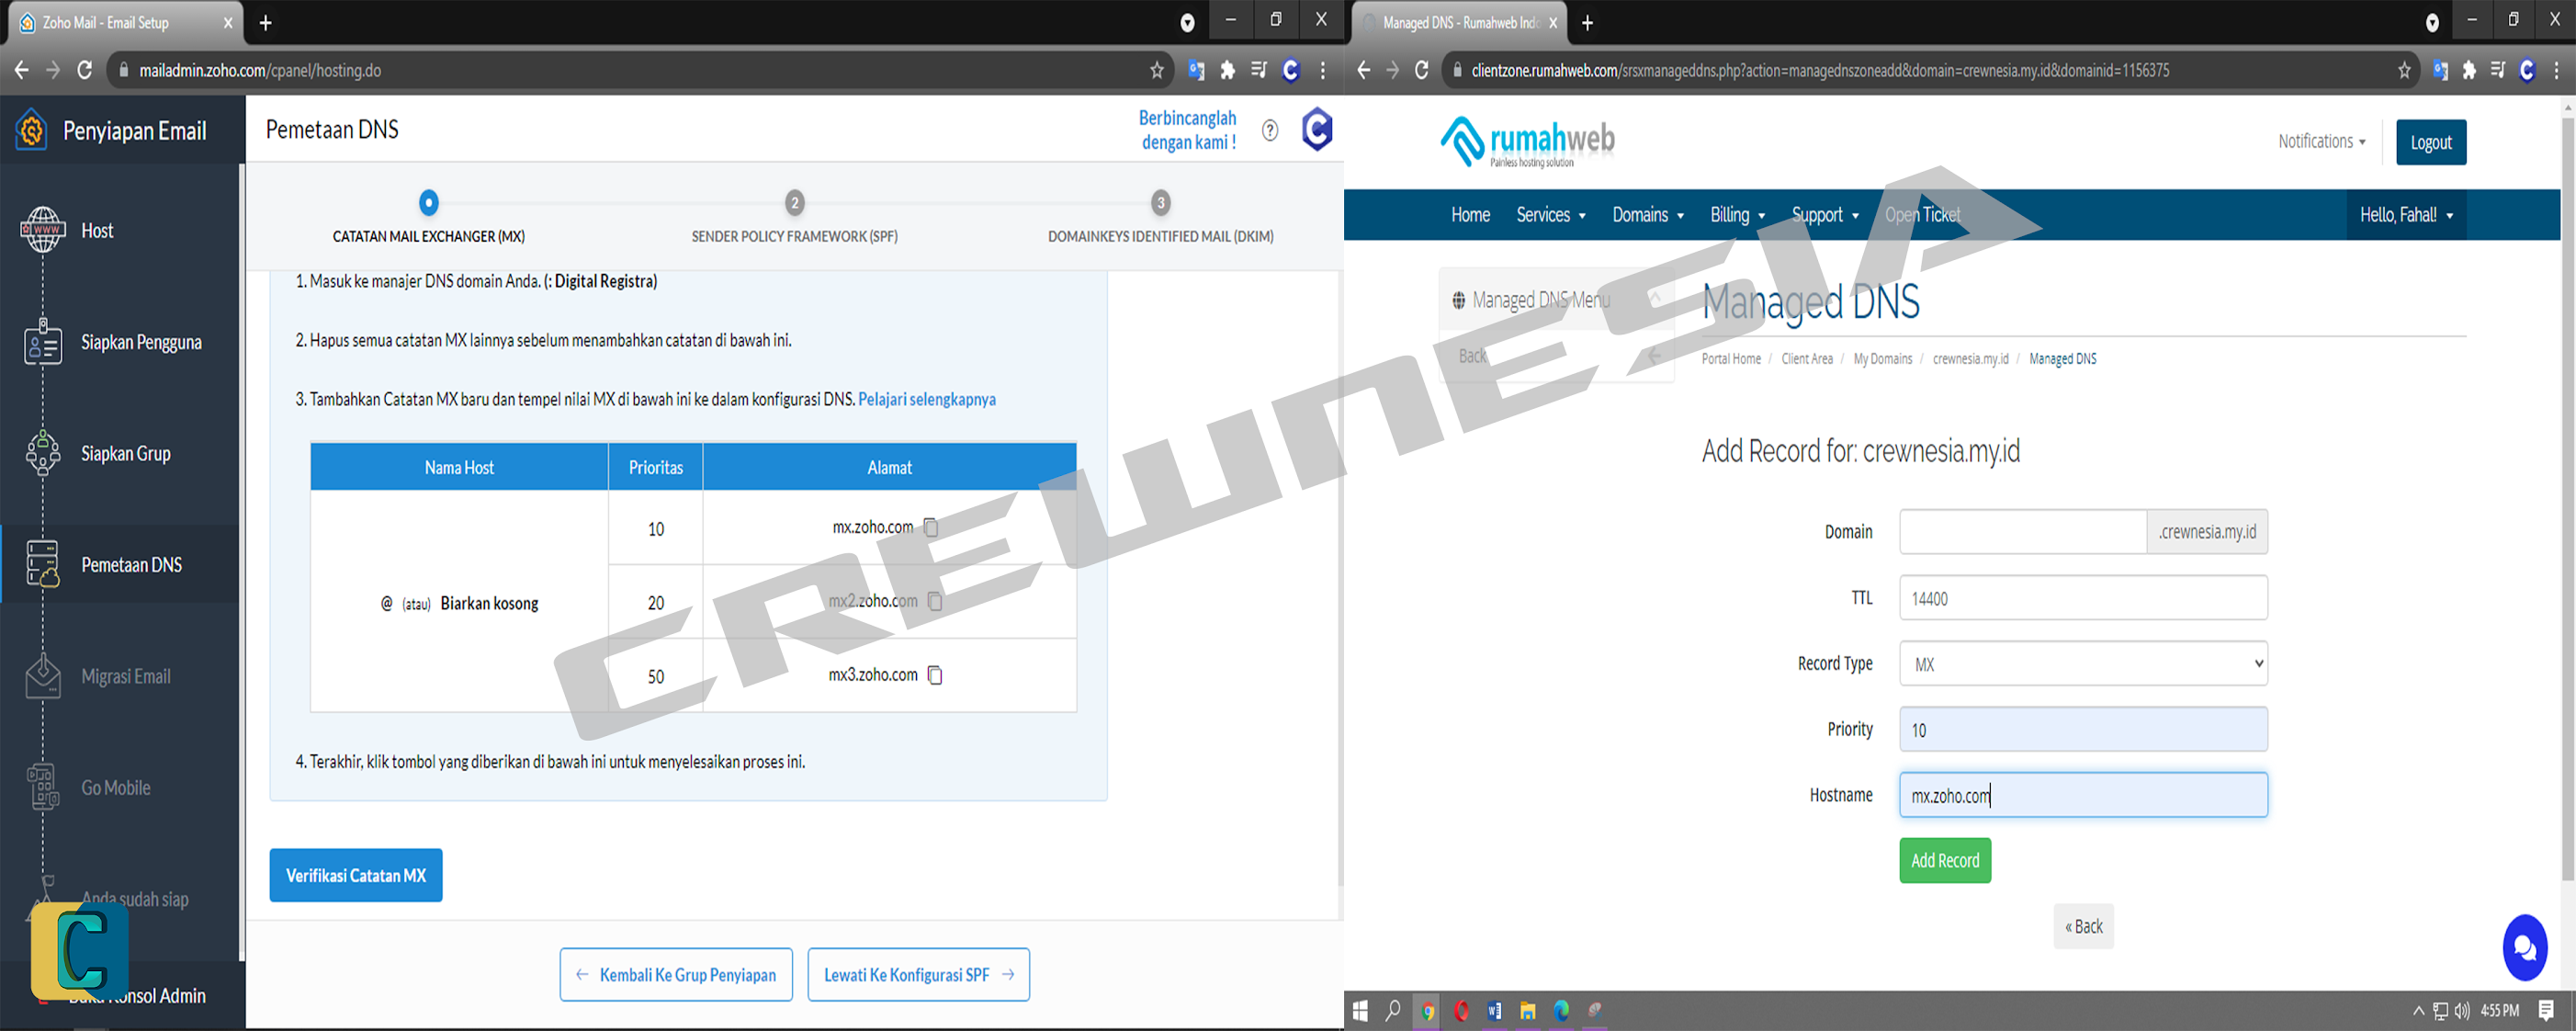Click the Hostname input field

pos(2083,796)
